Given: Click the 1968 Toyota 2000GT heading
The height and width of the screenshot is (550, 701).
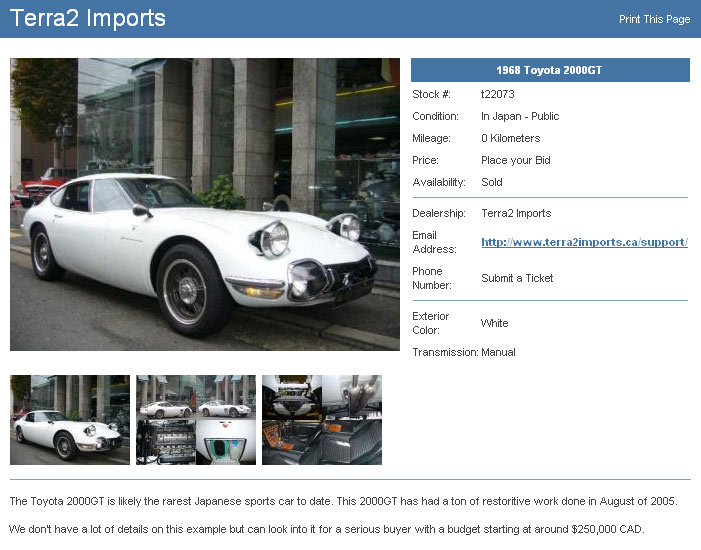Looking at the screenshot, I should [x=549, y=70].
